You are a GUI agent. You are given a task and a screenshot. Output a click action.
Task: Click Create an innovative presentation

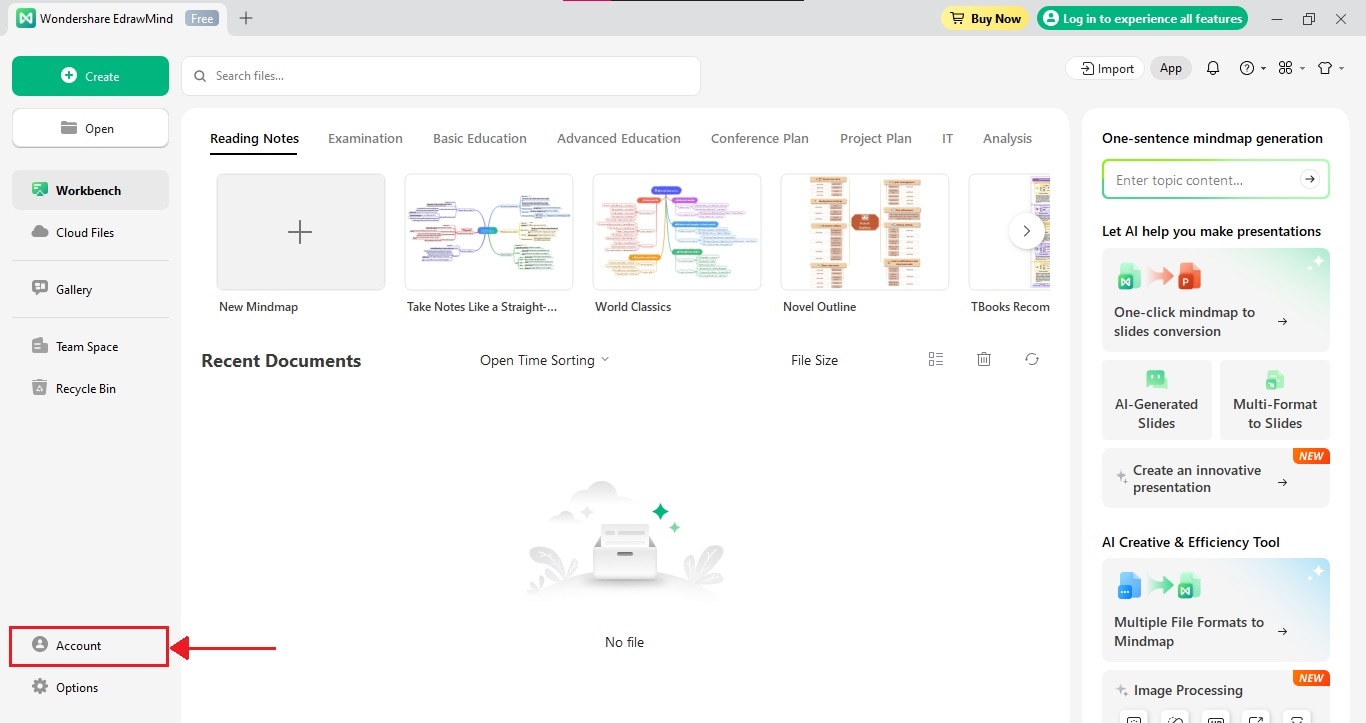click(1216, 478)
